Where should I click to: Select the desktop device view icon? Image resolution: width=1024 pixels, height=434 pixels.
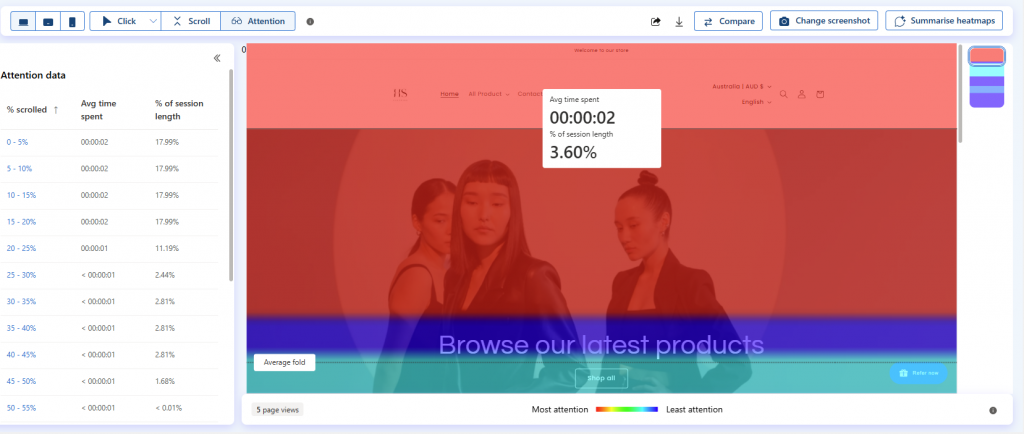(x=23, y=21)
